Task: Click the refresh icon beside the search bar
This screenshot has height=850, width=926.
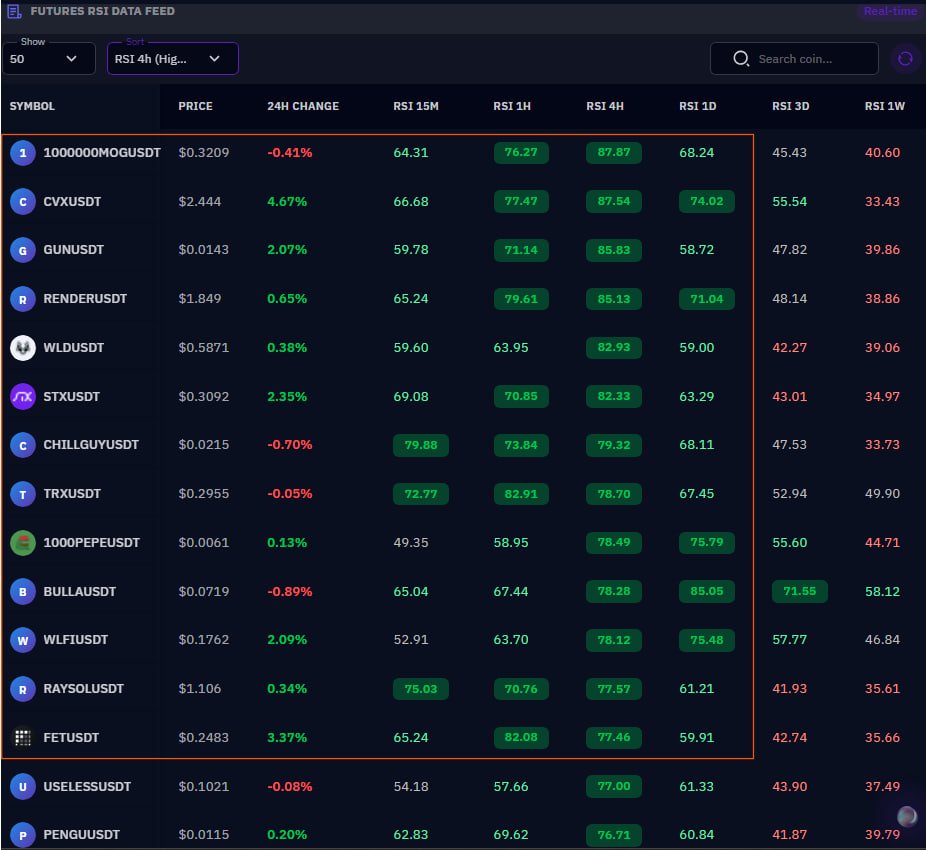Action: (905, 59)
